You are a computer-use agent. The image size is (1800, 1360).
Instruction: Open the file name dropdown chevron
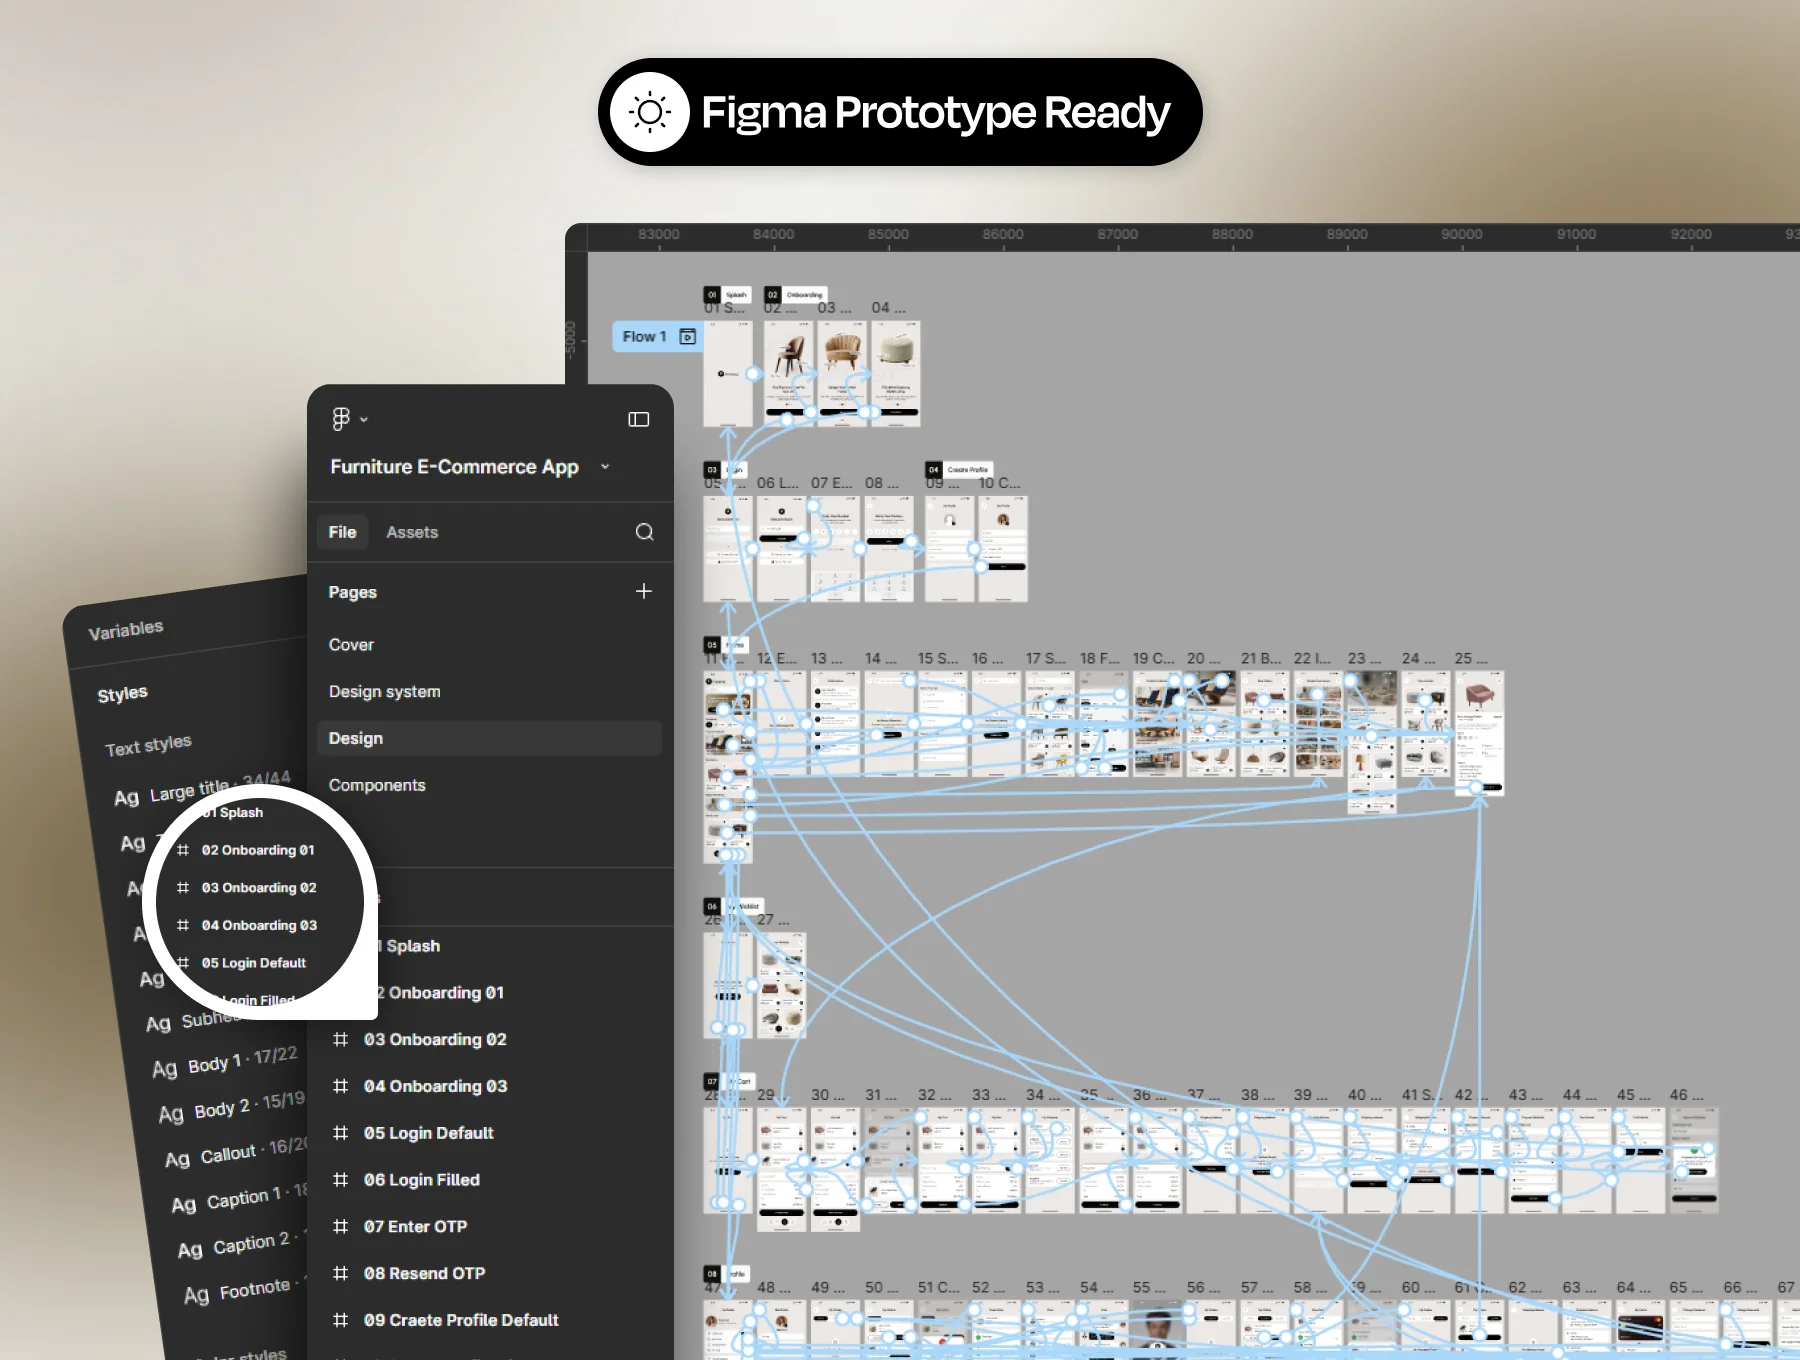(x=605, y=467)
